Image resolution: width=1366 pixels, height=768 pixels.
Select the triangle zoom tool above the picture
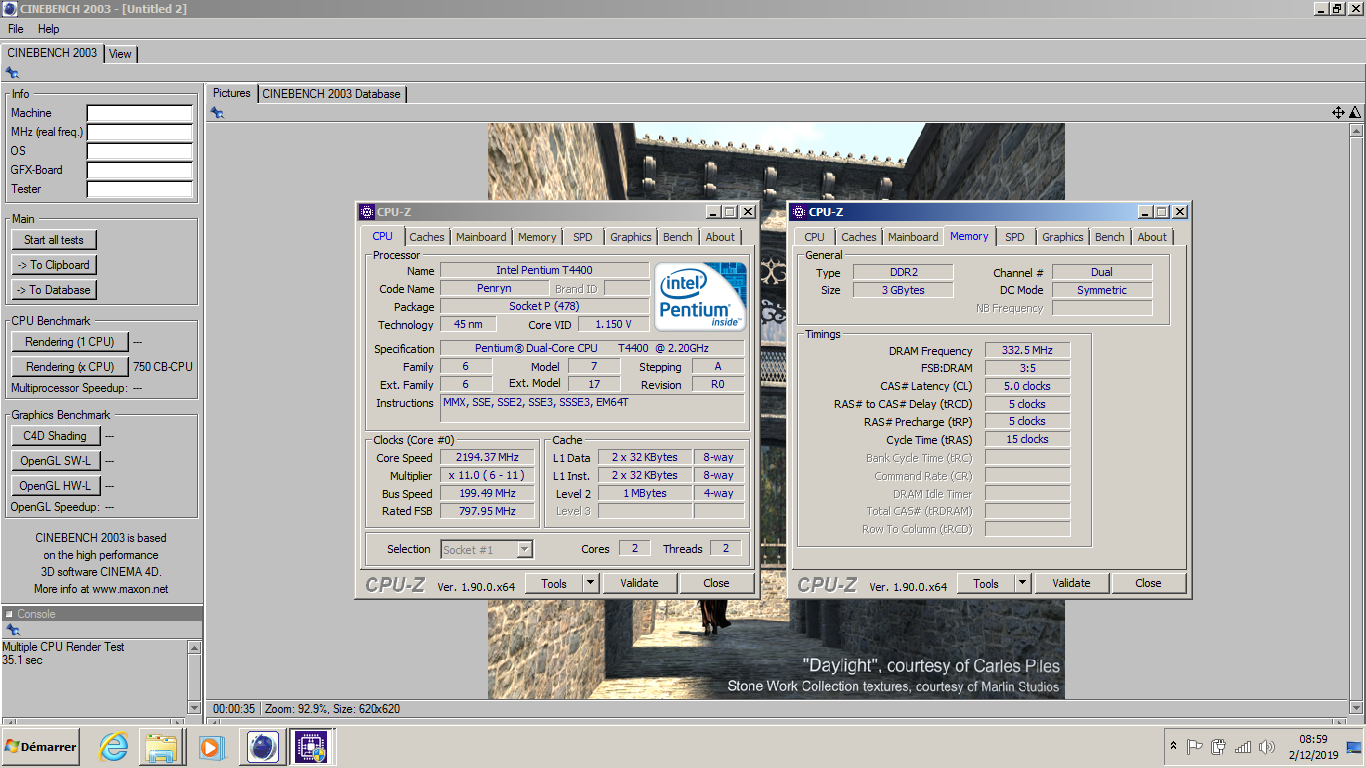coord(1355,112)
